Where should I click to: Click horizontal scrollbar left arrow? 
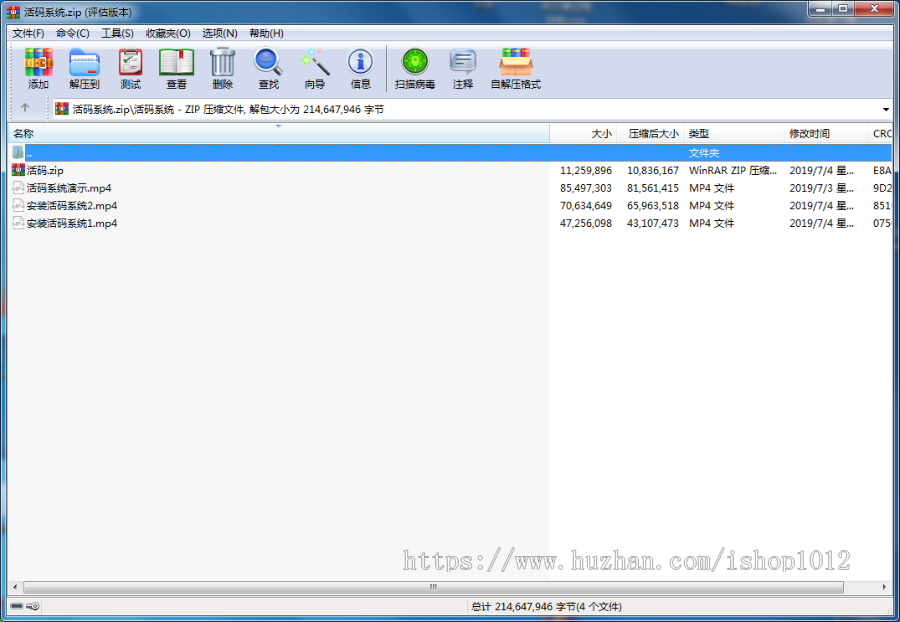pyautogui.click(x=15, y=587)
